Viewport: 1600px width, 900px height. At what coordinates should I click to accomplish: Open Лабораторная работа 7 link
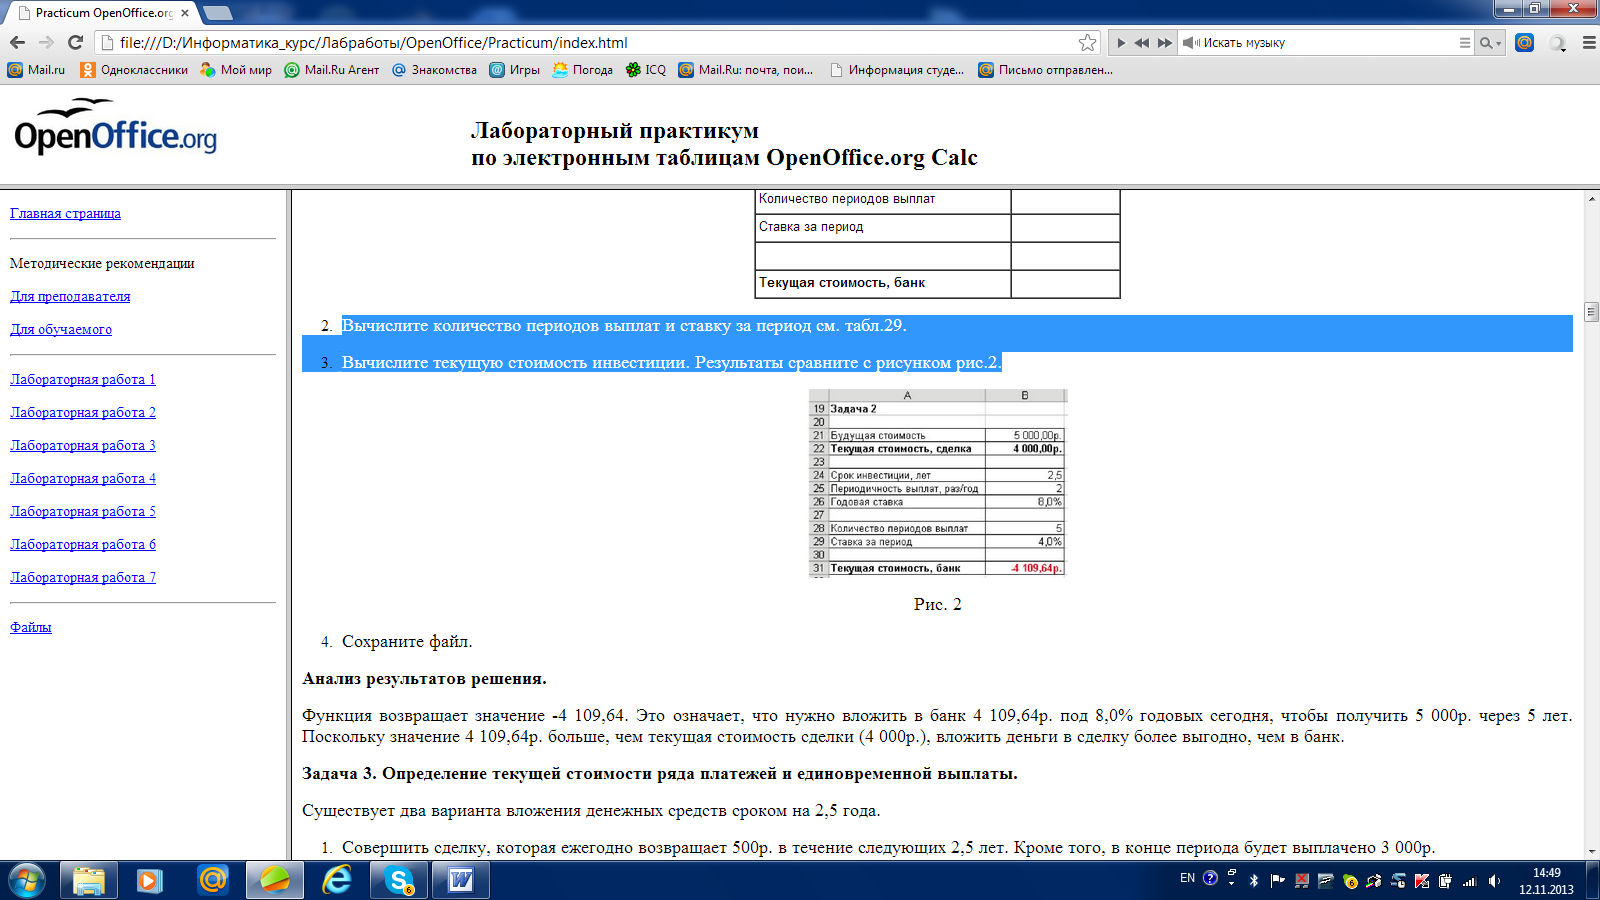pos(83,577)
